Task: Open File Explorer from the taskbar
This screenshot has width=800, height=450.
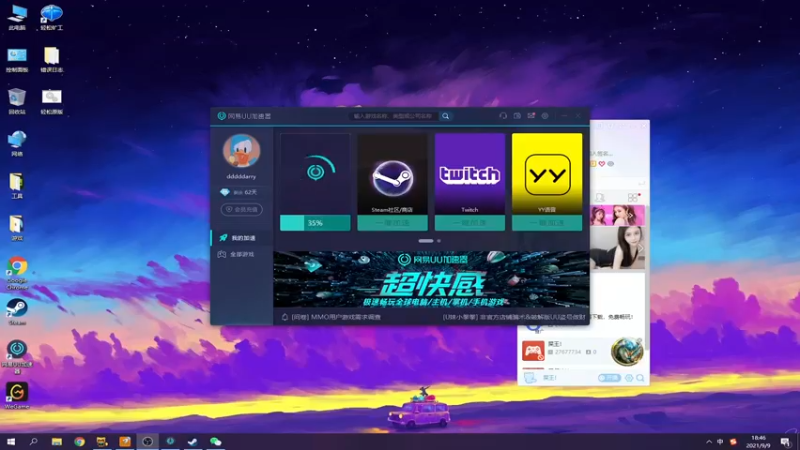Action: tap(57, 441)
